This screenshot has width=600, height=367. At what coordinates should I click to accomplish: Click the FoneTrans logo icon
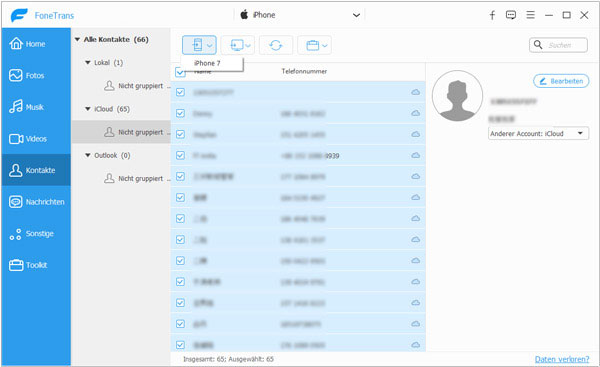click(x=19, y=15)
